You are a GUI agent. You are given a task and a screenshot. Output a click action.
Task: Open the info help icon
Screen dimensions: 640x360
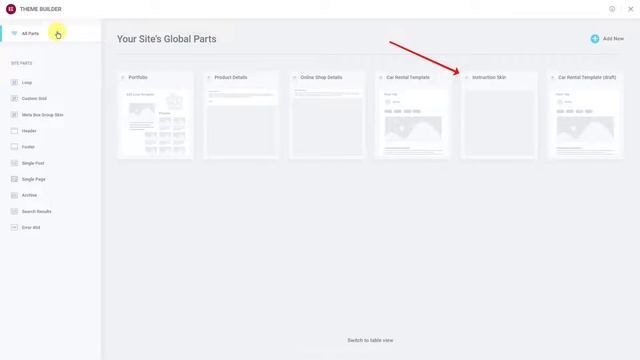612,9
